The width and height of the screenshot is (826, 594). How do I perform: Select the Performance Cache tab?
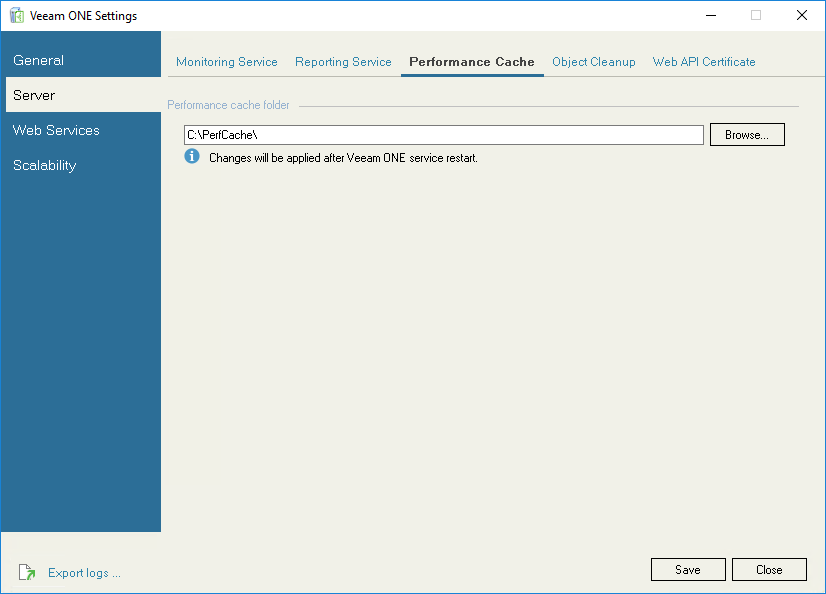click(472, 61)
